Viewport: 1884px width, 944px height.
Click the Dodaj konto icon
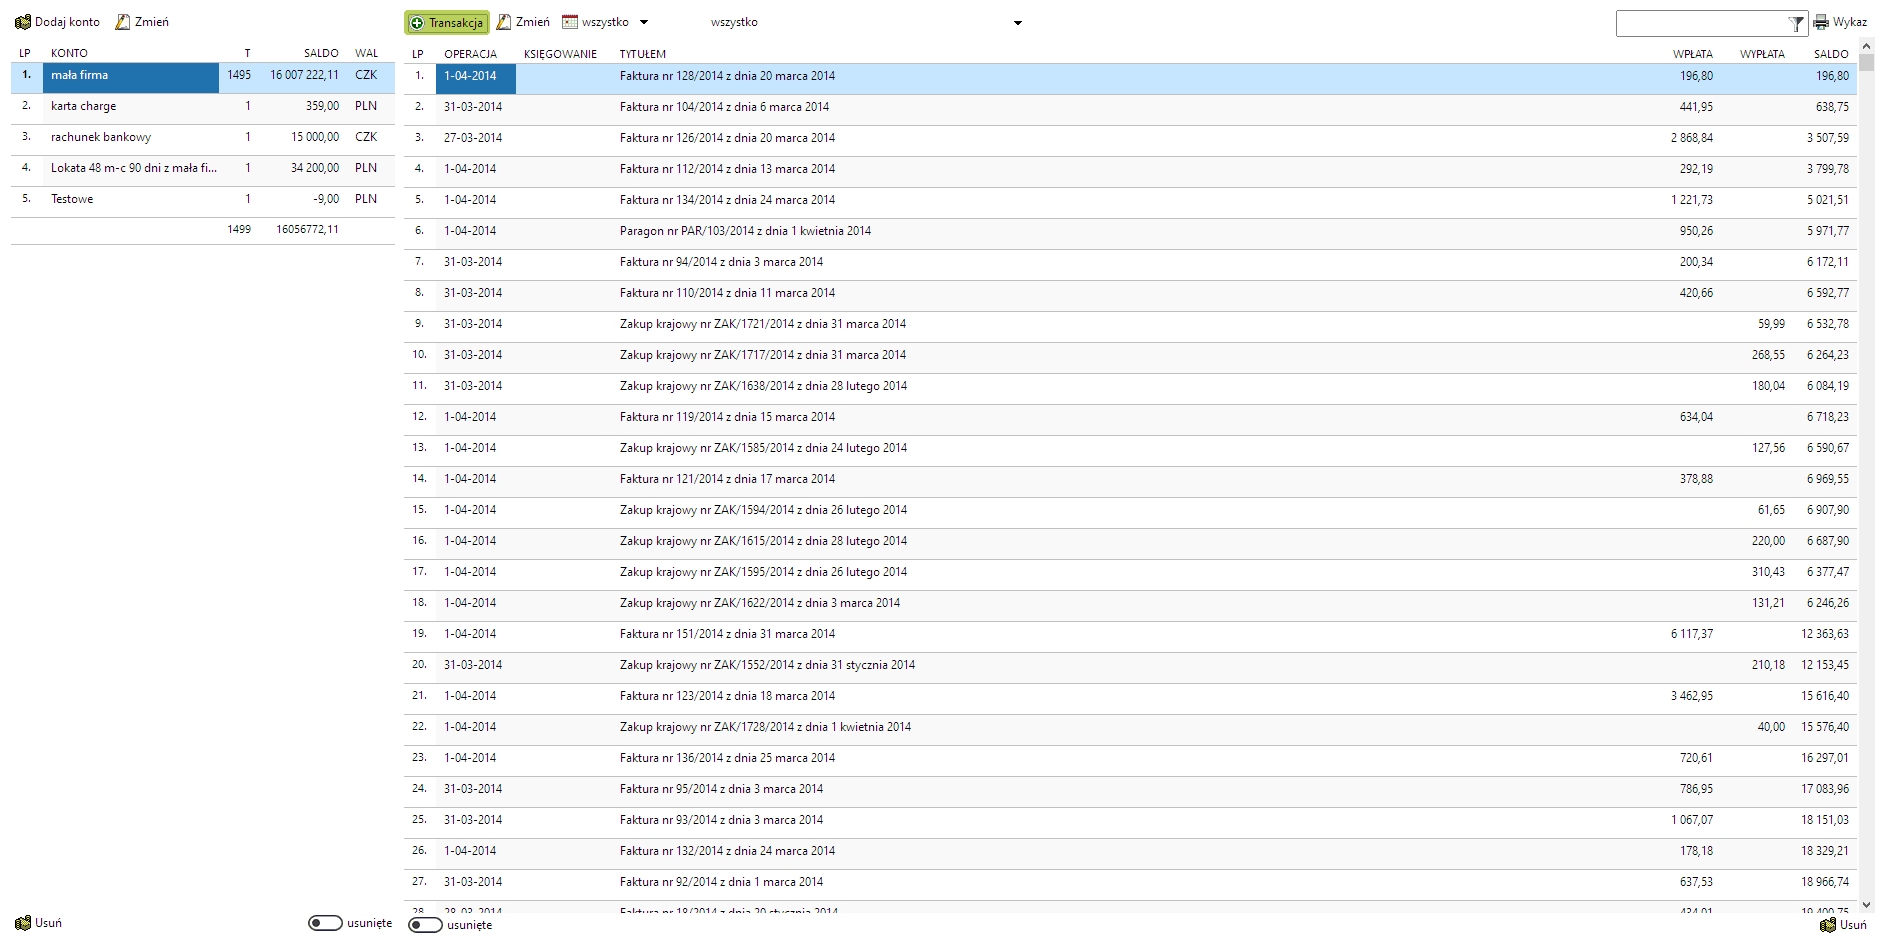point(22,22)
